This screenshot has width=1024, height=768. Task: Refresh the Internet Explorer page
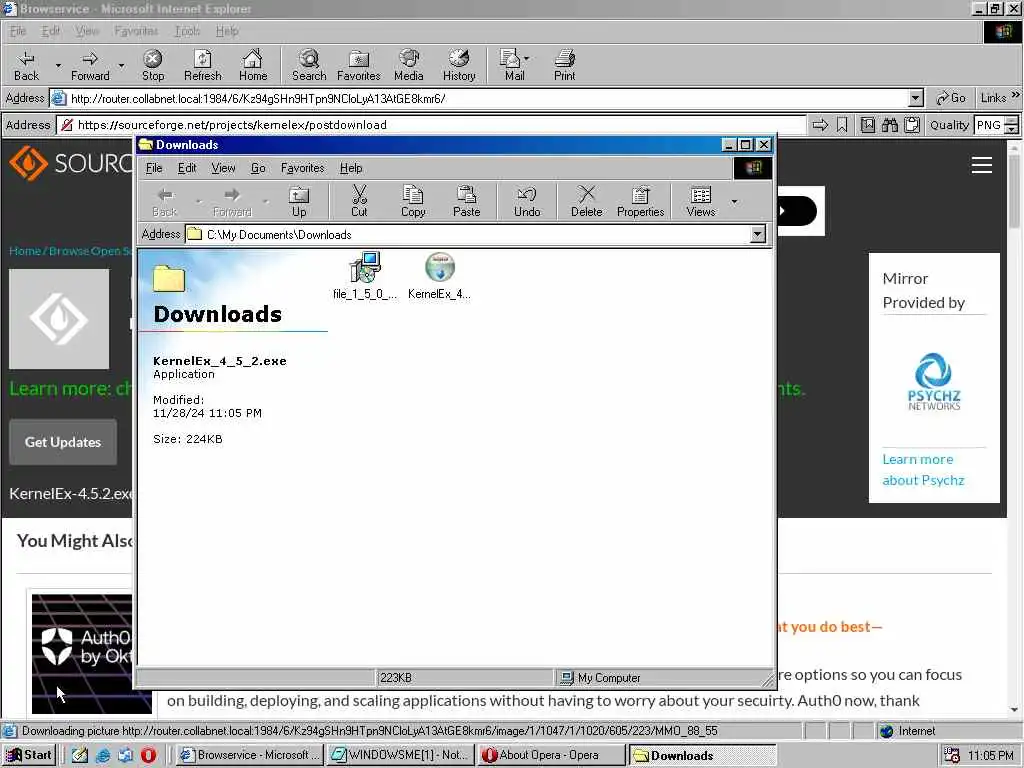coord(202,65)
